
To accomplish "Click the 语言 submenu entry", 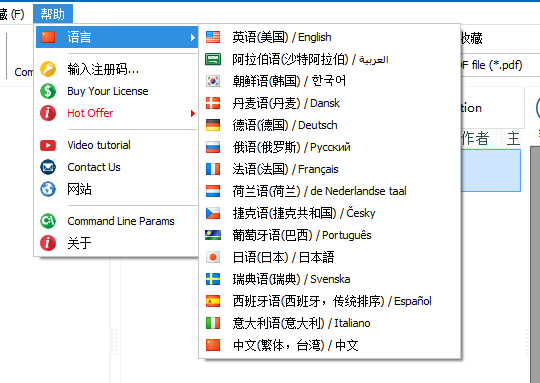I will 117,37.
